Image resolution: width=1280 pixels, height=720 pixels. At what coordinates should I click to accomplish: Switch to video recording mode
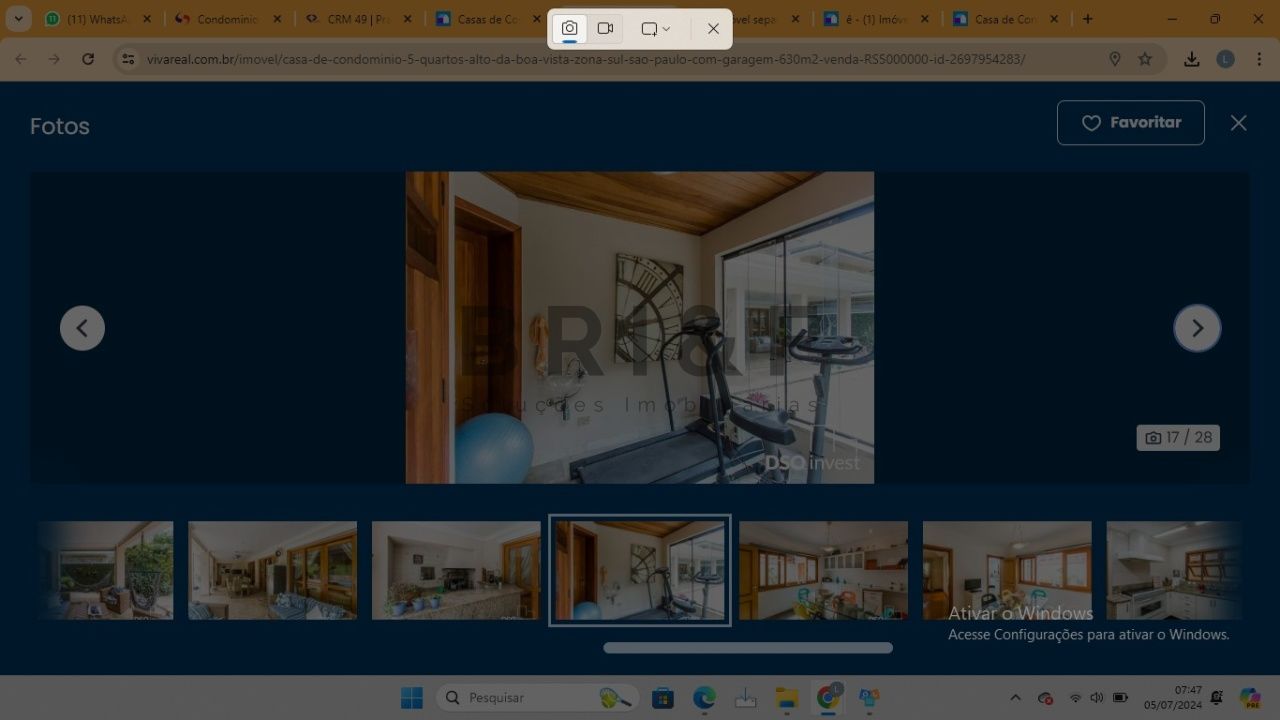[605, 29]
